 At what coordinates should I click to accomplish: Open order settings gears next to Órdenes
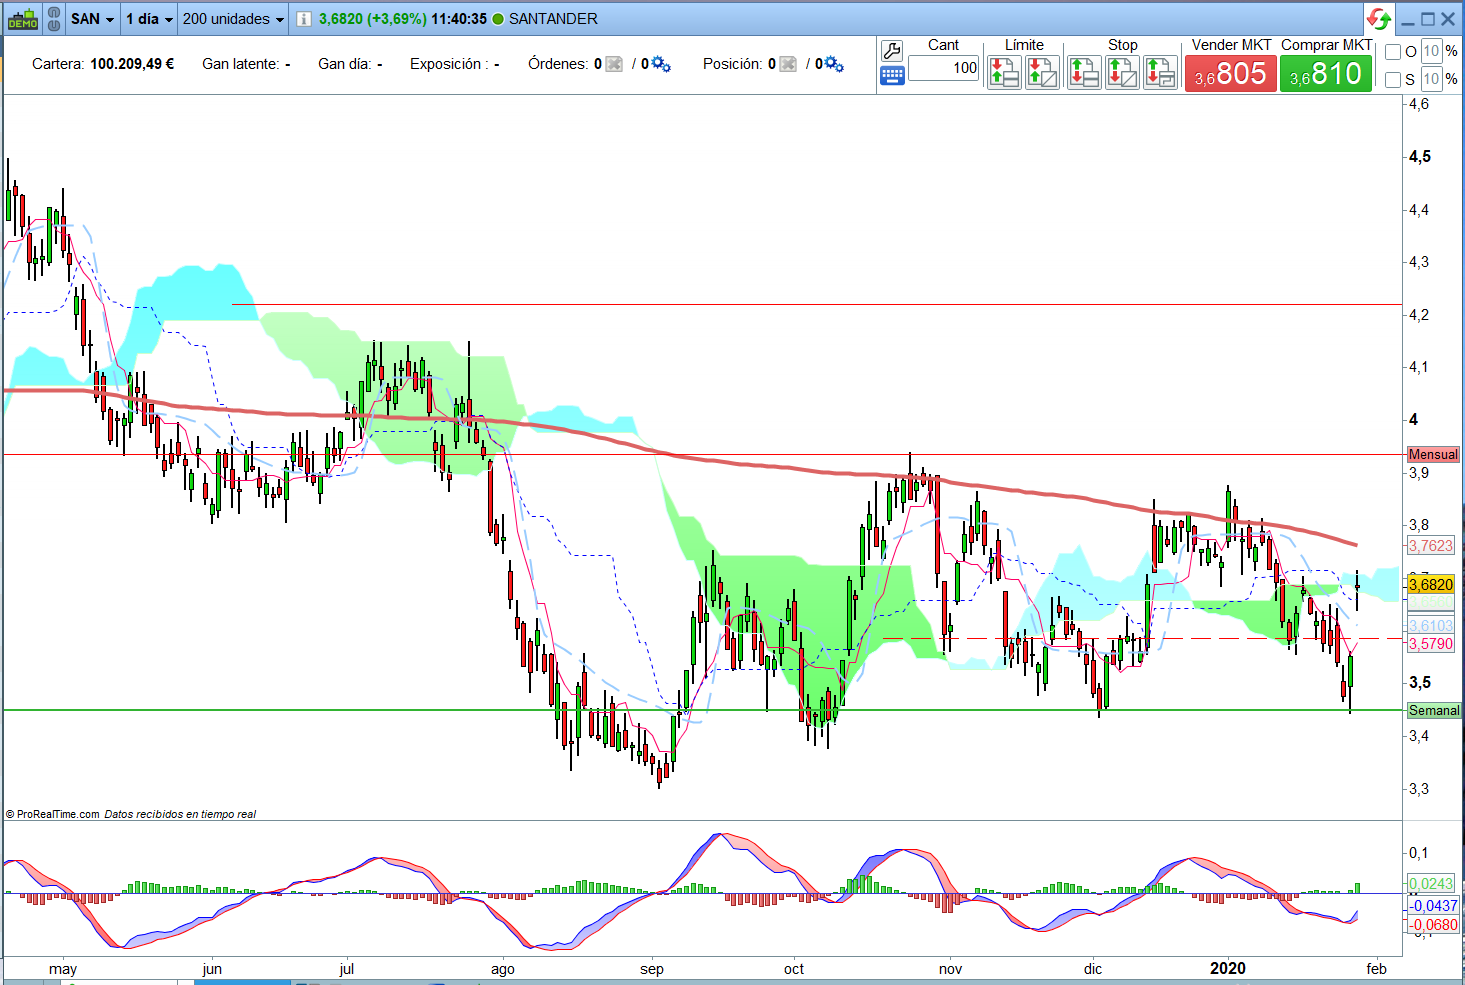click(660, 64)
